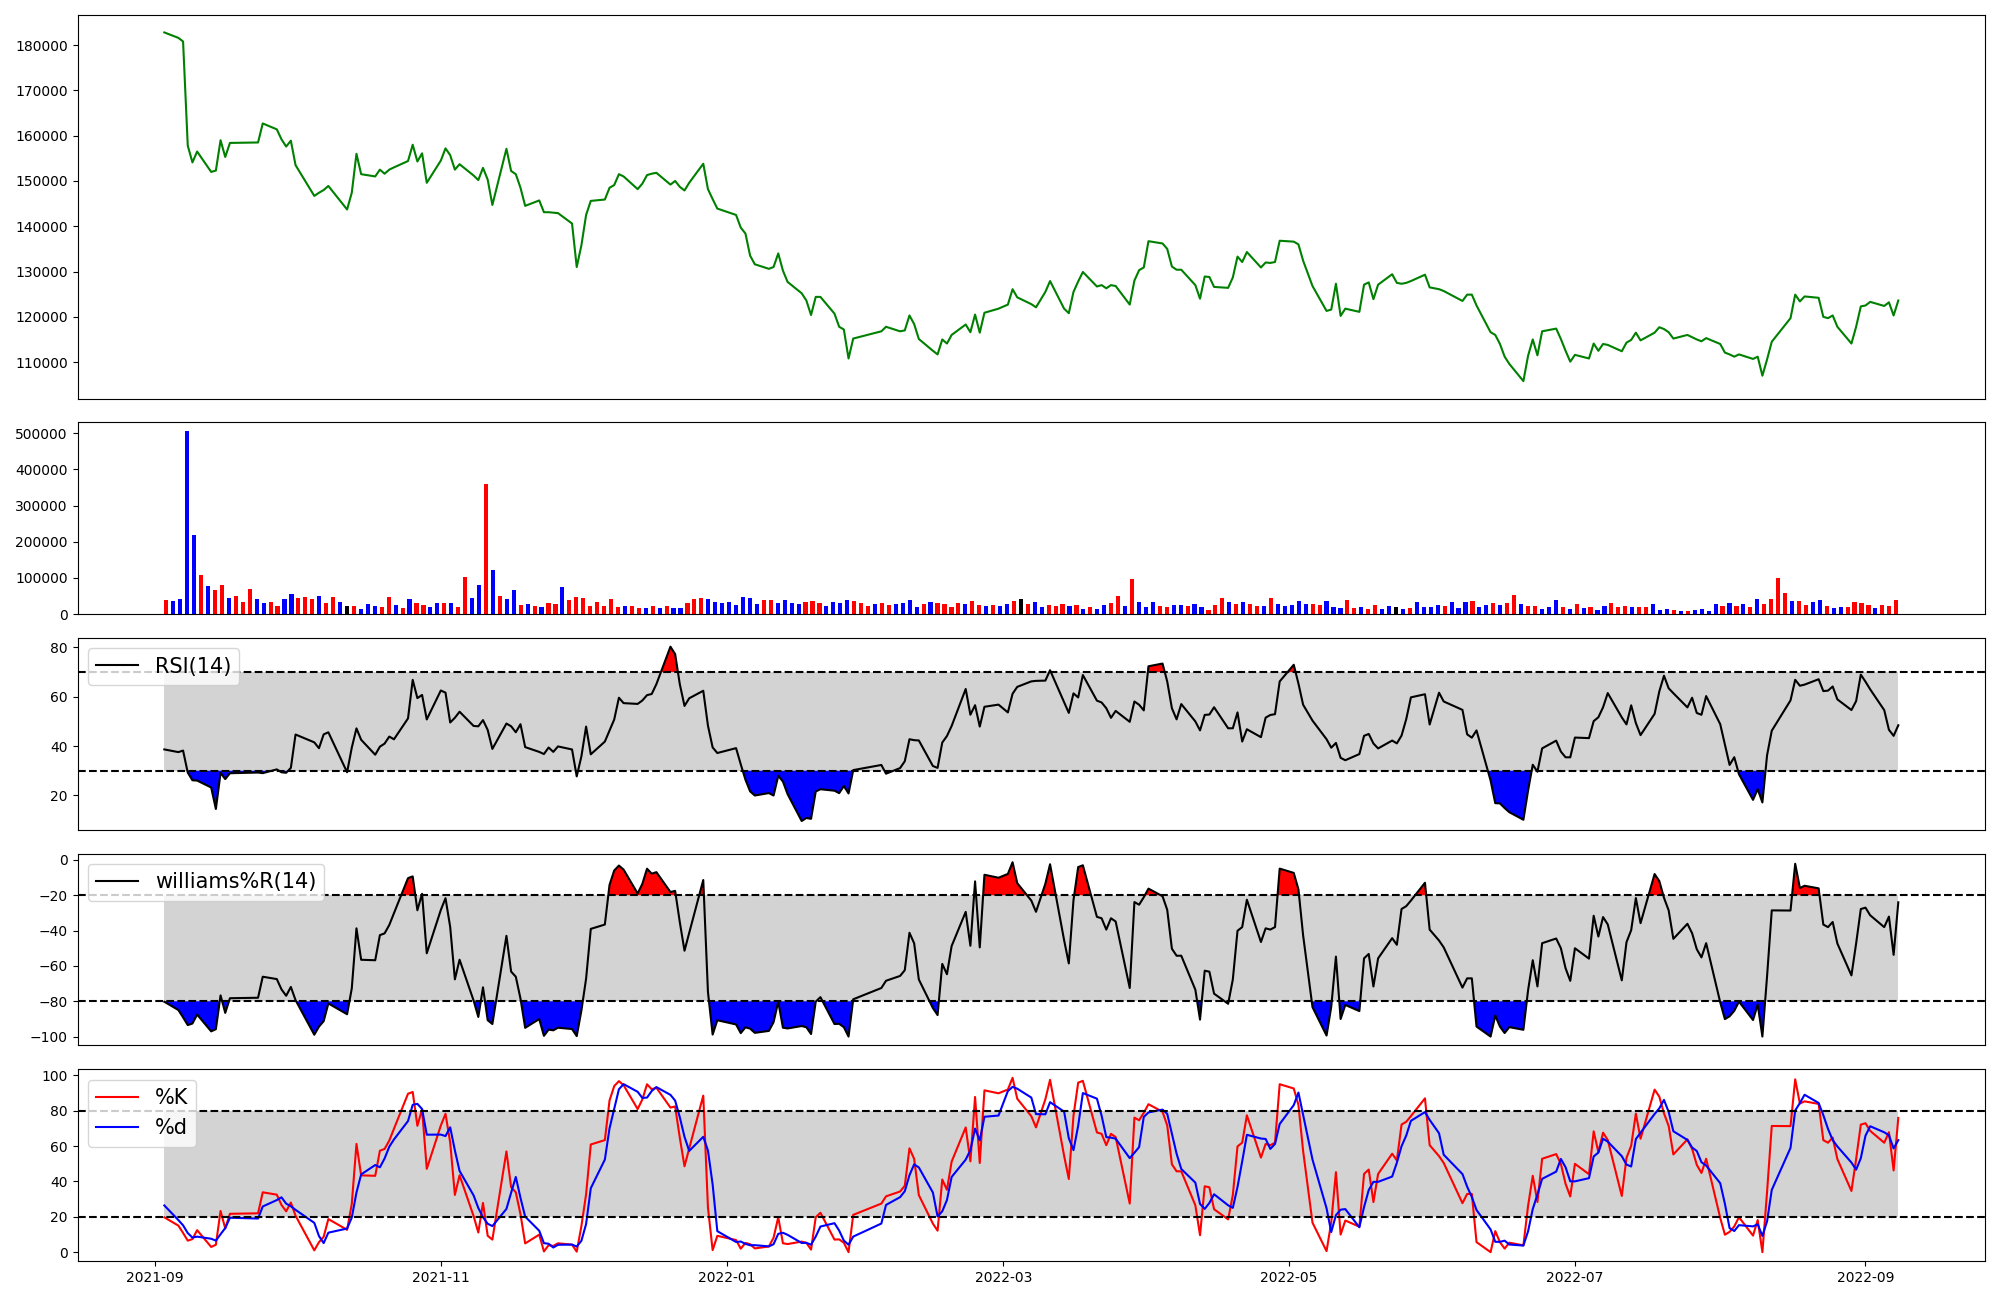Click the 110000 price axis tick label
Image resolution: width=2000 pixels, height=1300 pixels.
pyautogui.click(x=42, y=363)
